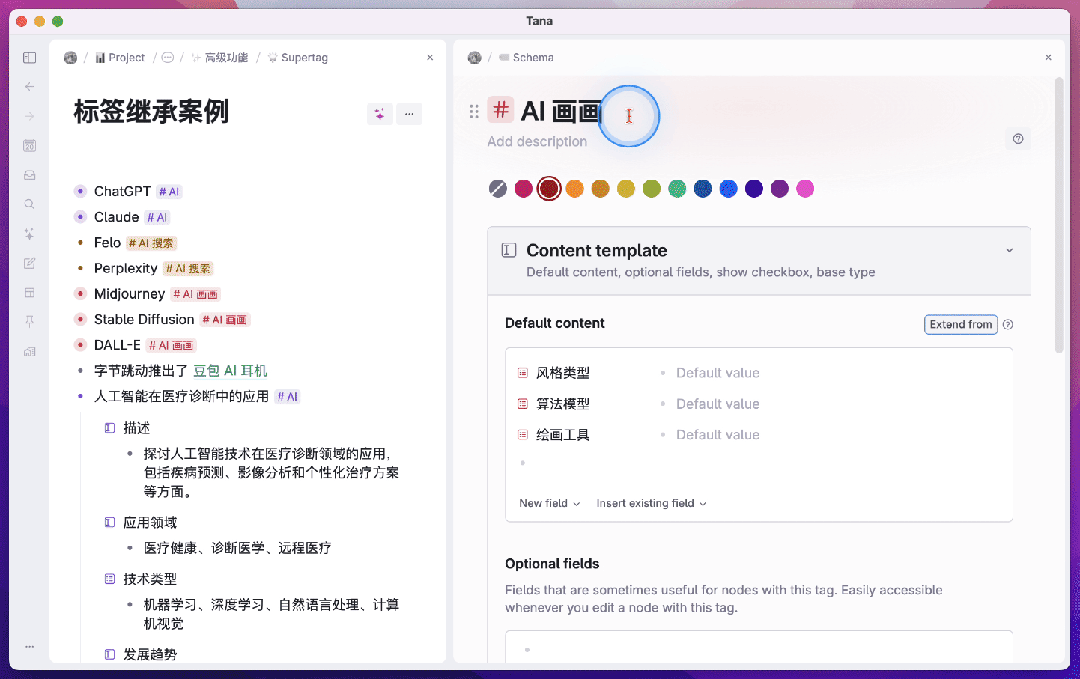1080x679 pixels.
Task: Open Supertag in the breadcrumb
Action: 298,58
